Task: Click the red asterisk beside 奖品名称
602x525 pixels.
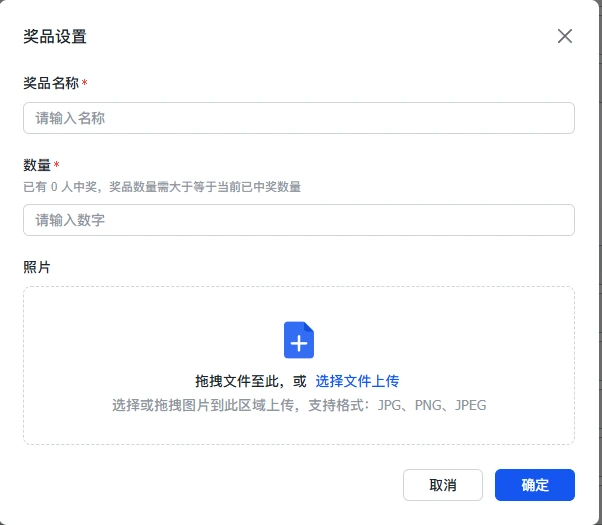Action: click(85, 83)
